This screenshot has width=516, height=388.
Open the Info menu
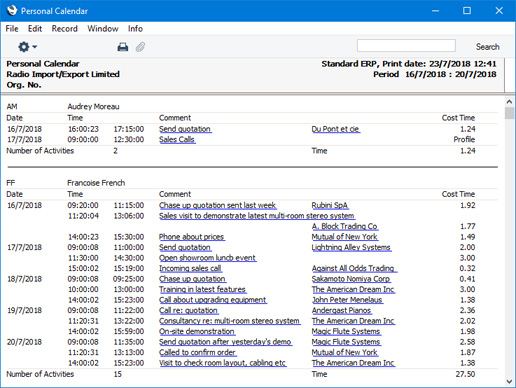click(x=135, y=29)
